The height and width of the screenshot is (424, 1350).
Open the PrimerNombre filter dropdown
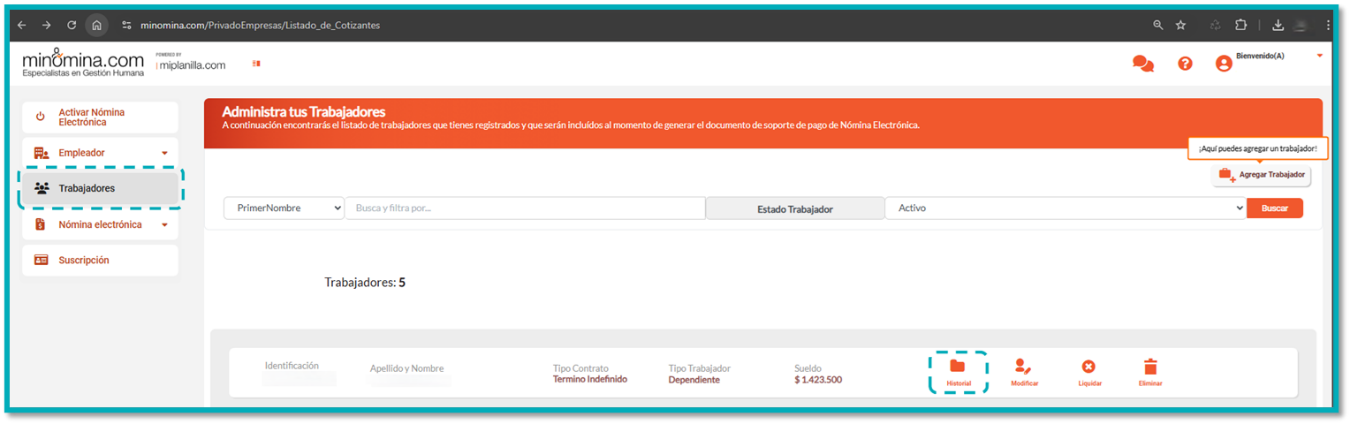pyautogui.click(x=284, y=208)
